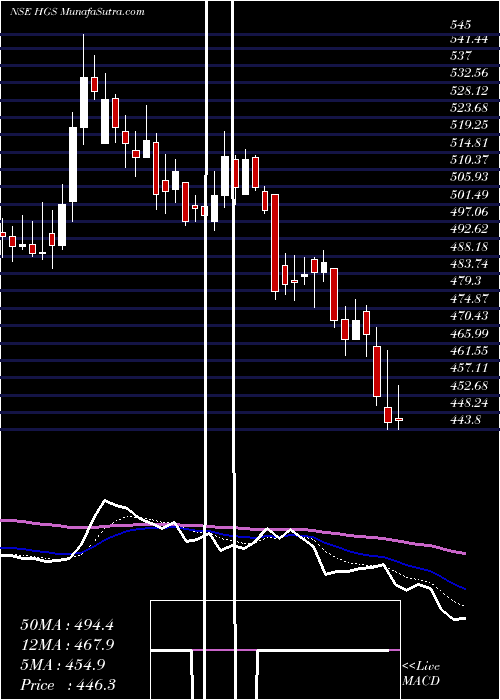The width and height of the screenshot is (500, 700).
Task: Select the 452.68 price axis label
Action: [469, 385]
